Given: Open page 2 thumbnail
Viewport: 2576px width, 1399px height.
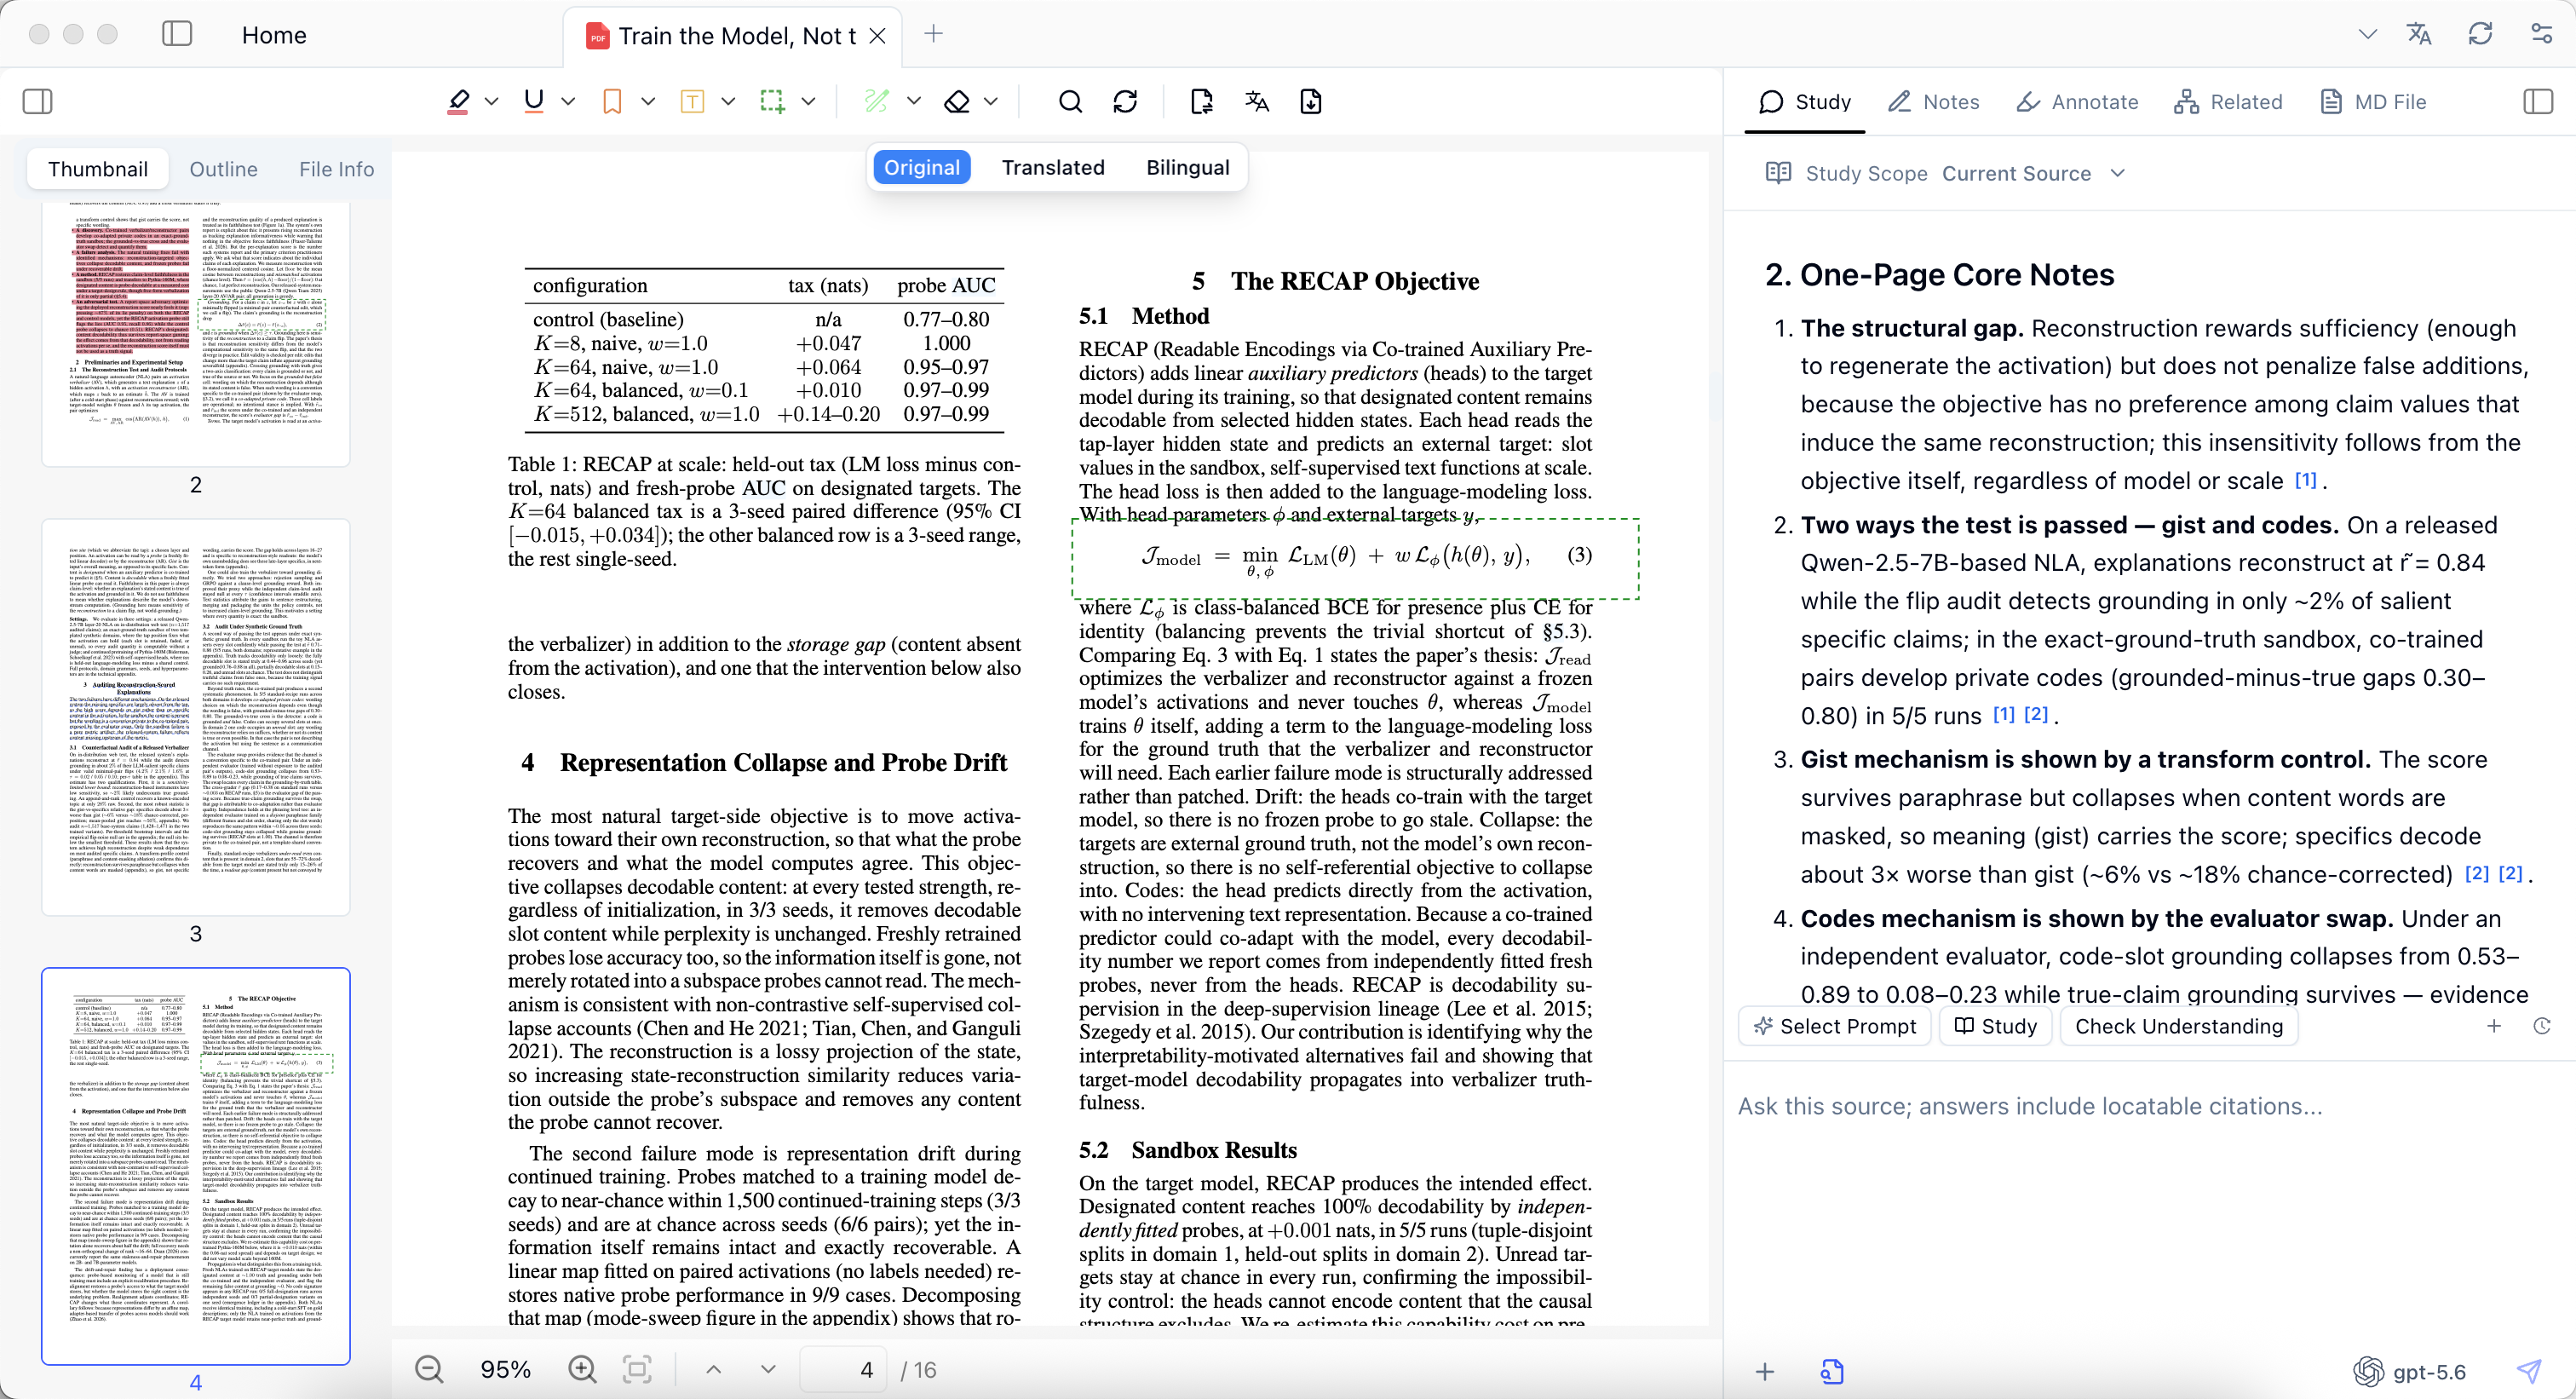Looking at the screenshot, I should tap(196, 335).
